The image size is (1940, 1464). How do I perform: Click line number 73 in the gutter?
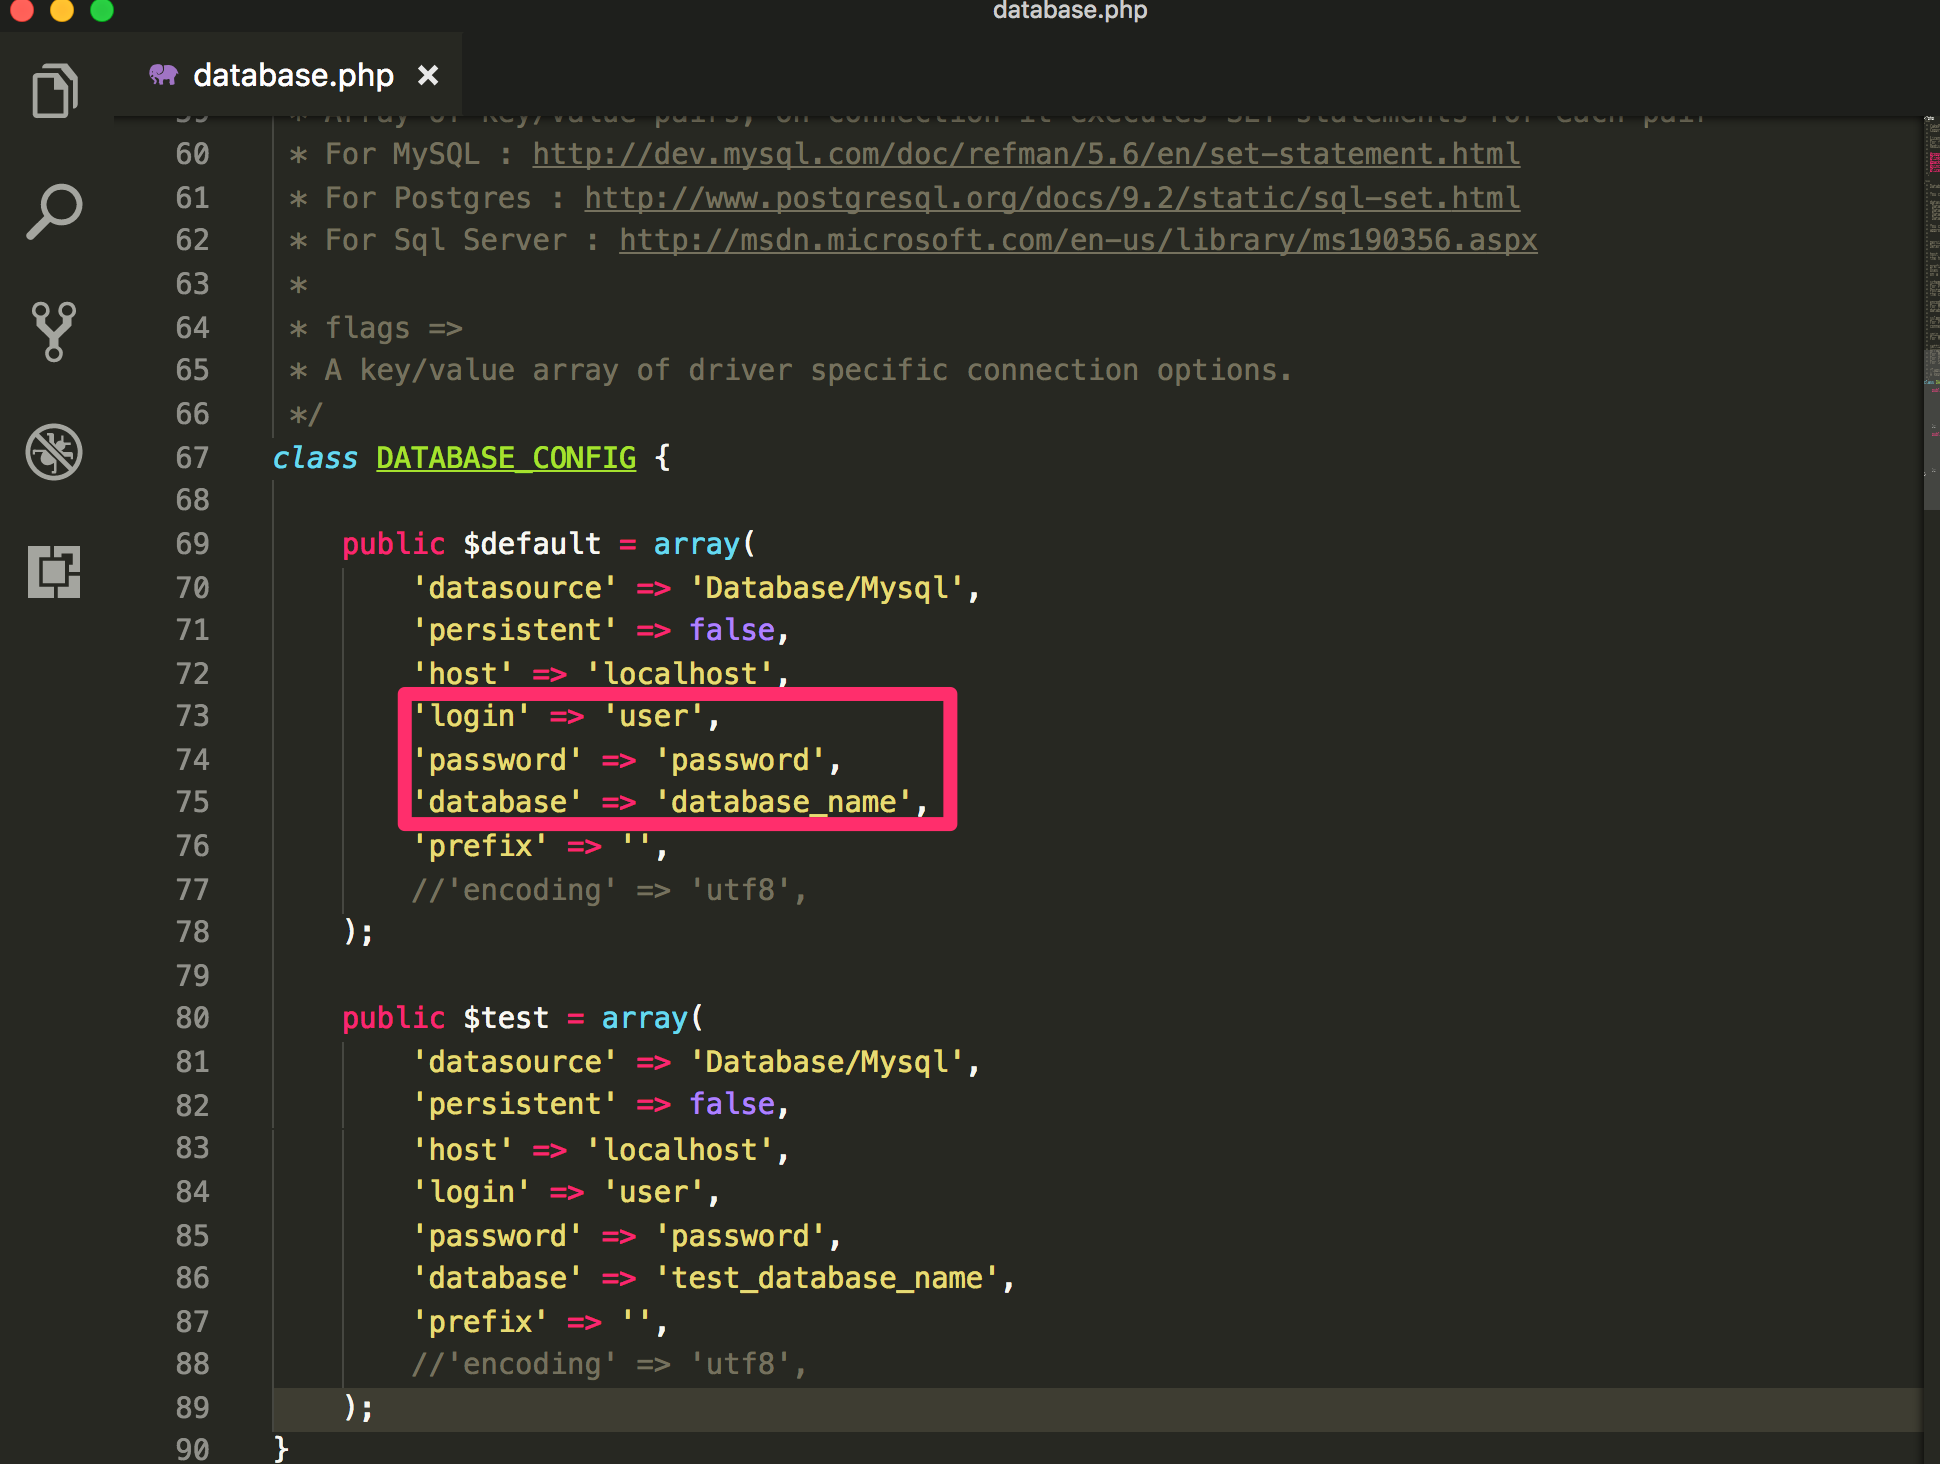coord(192,716)
